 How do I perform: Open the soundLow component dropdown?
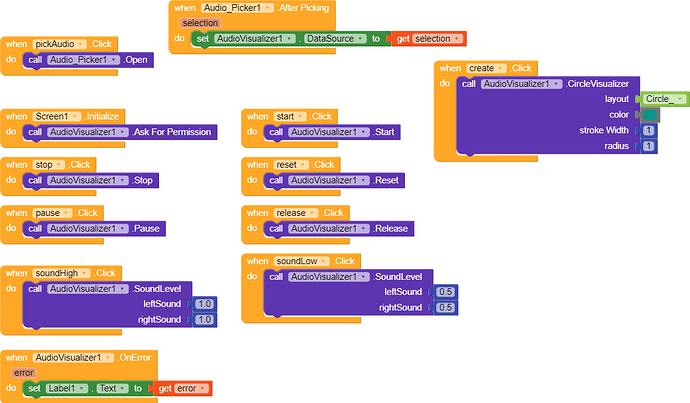pyautogui.click(x=301, y=261)
